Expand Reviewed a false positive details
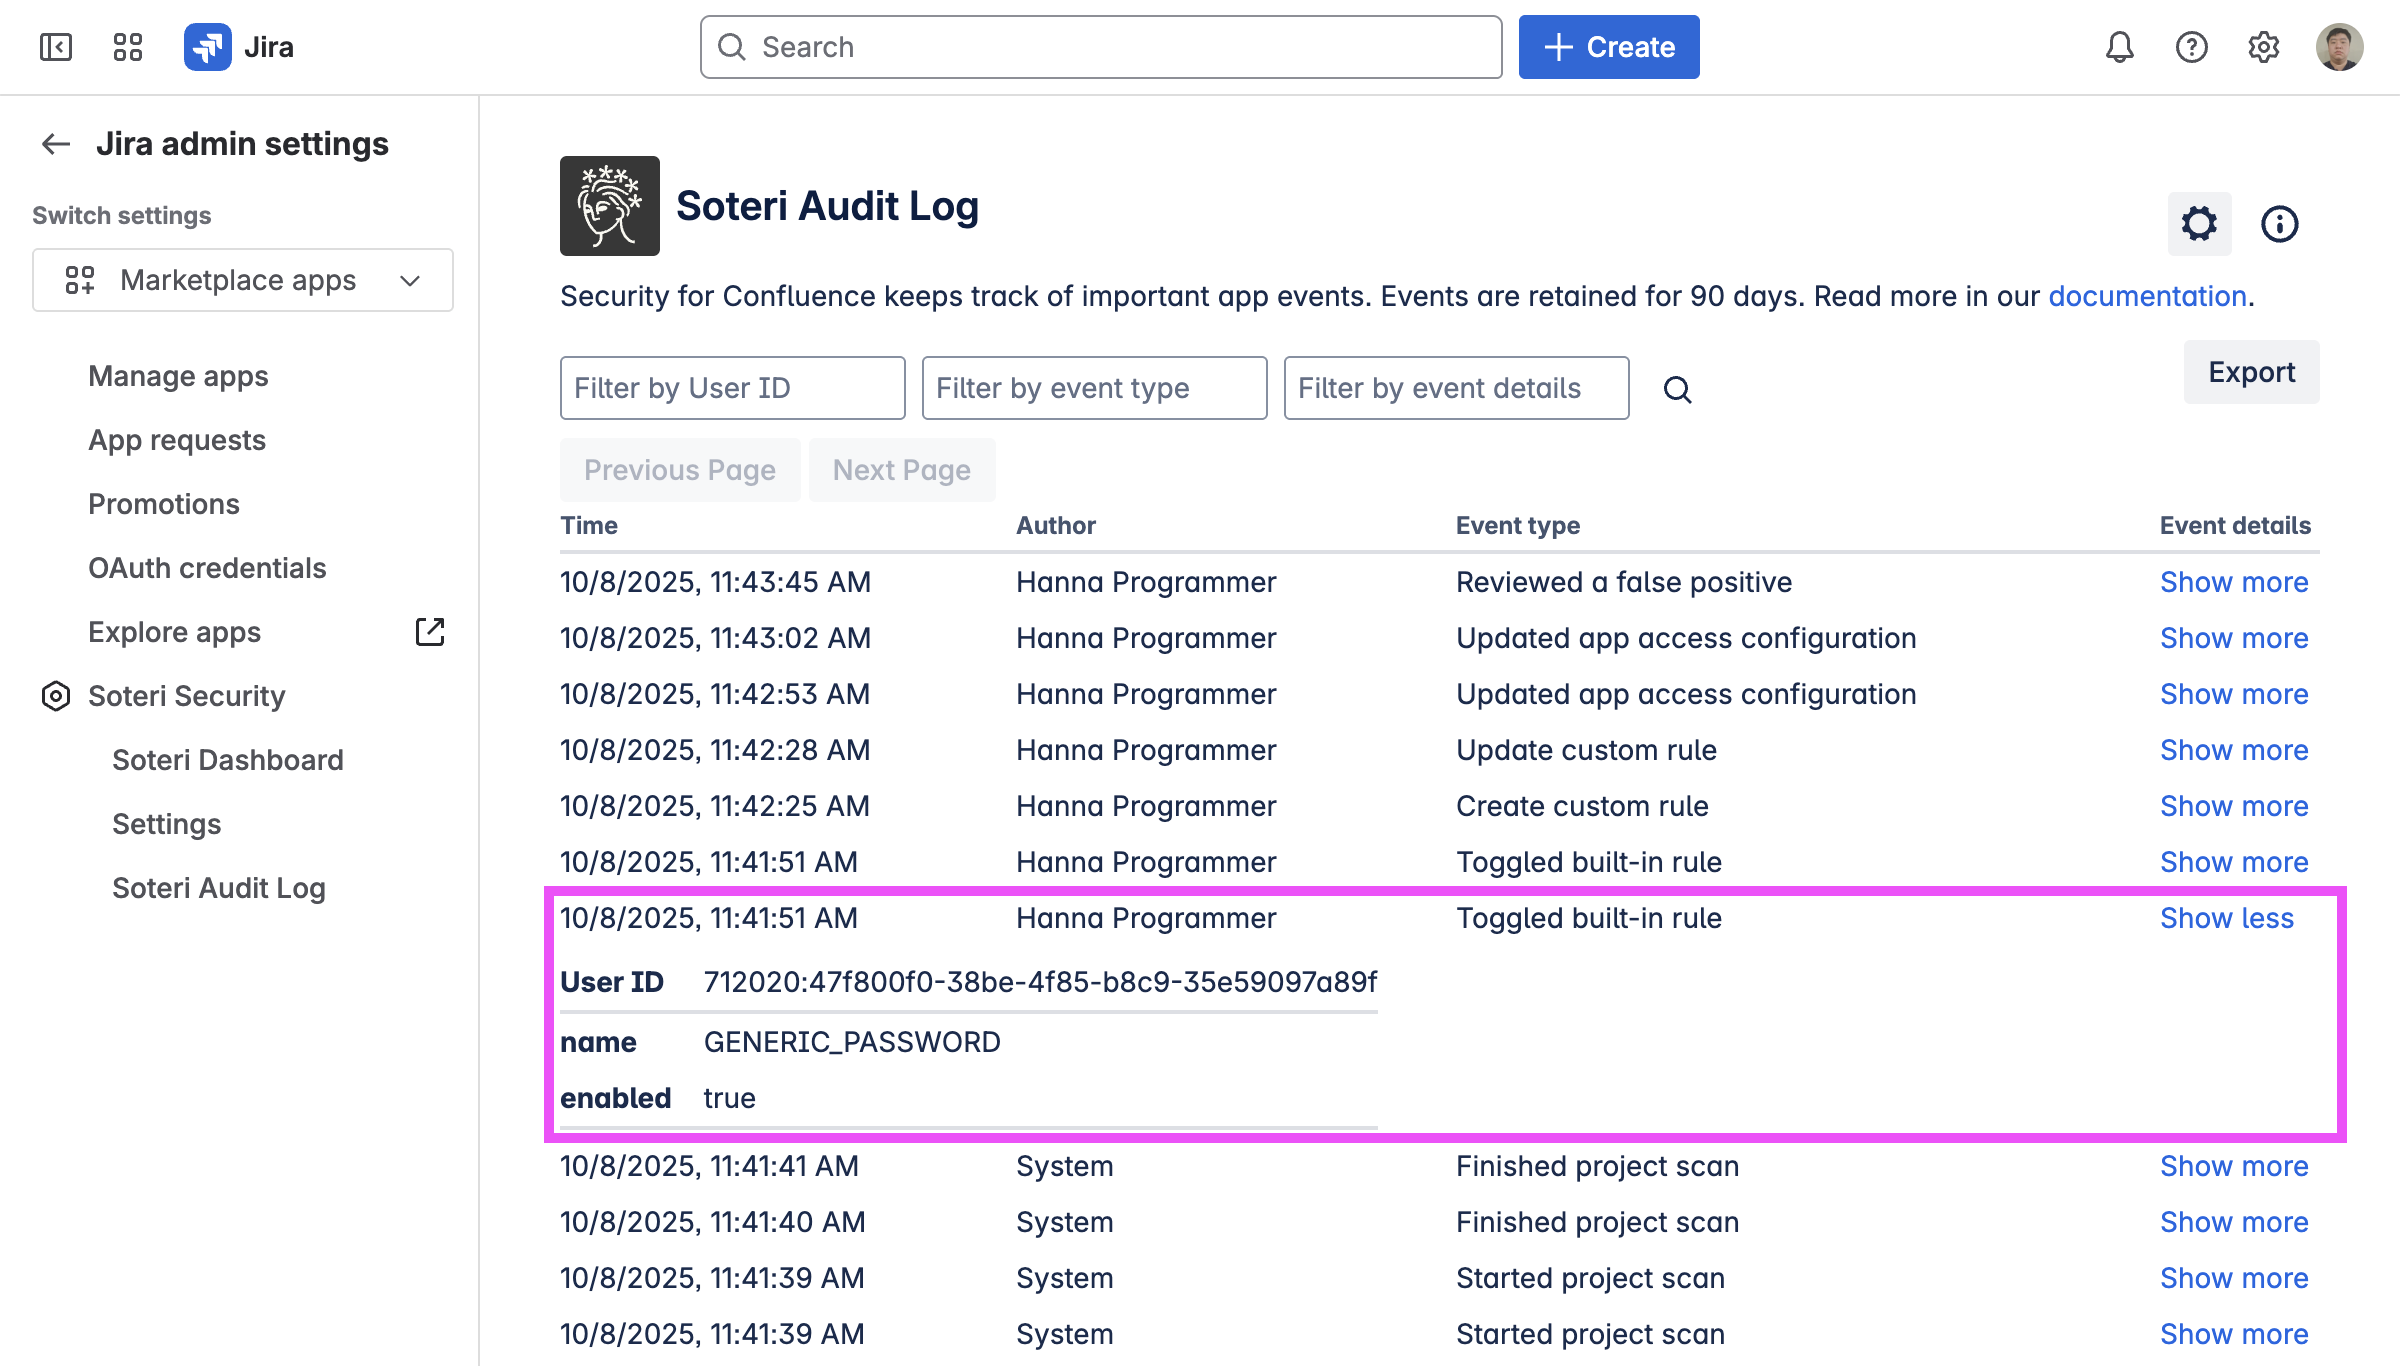 2233,582
